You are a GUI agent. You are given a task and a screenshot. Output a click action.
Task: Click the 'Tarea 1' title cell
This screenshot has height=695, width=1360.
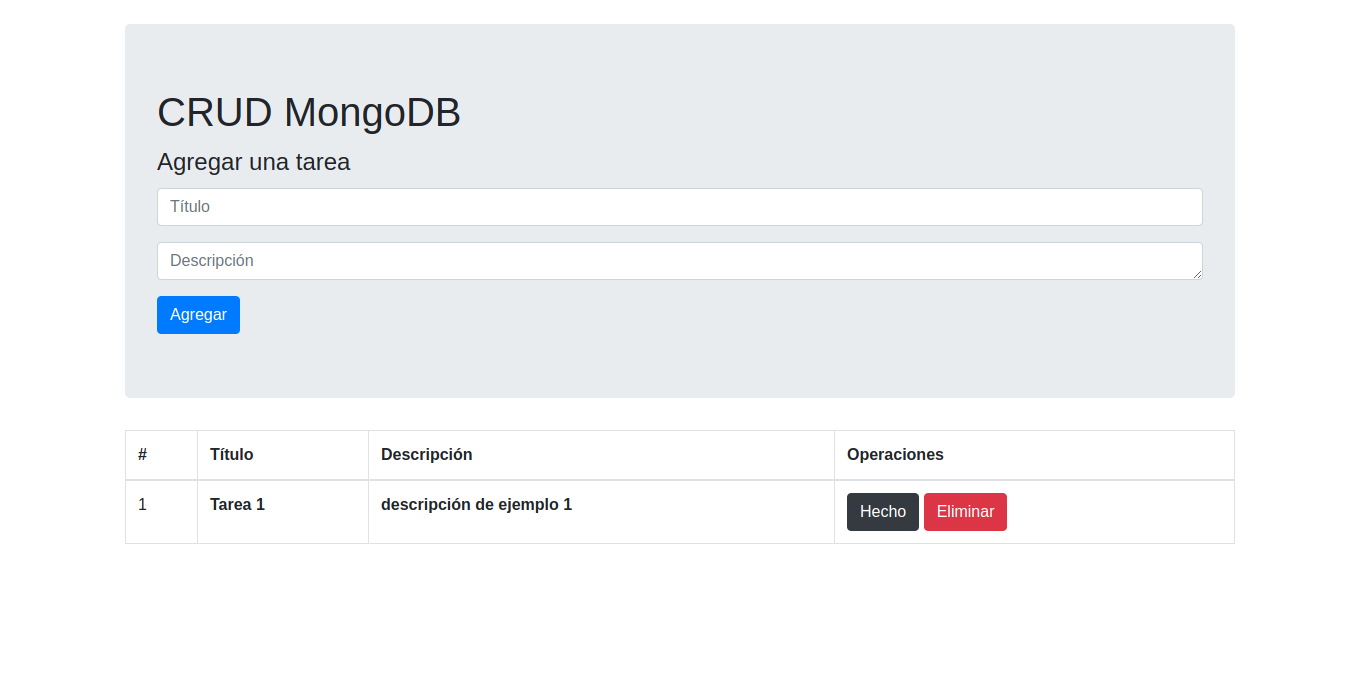[283, 512]
